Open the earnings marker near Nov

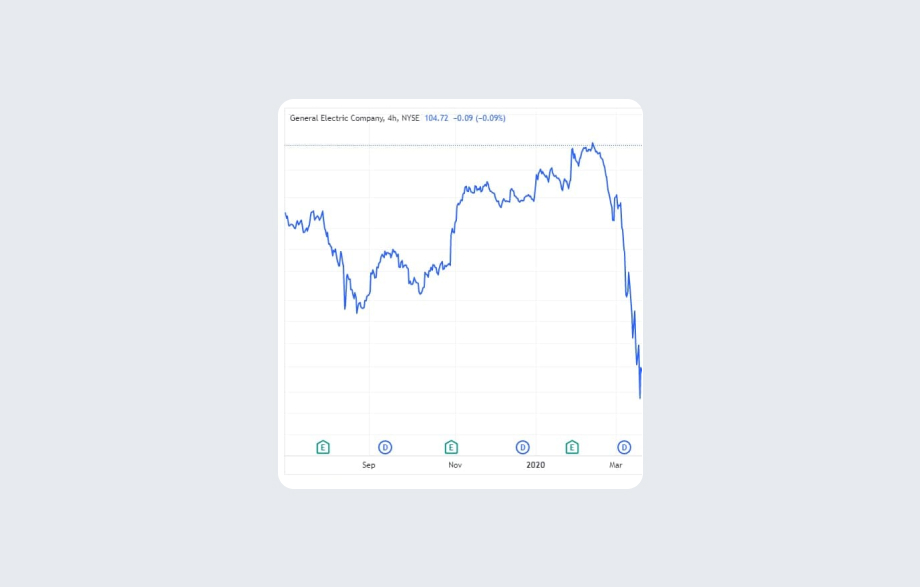point(451,447)
